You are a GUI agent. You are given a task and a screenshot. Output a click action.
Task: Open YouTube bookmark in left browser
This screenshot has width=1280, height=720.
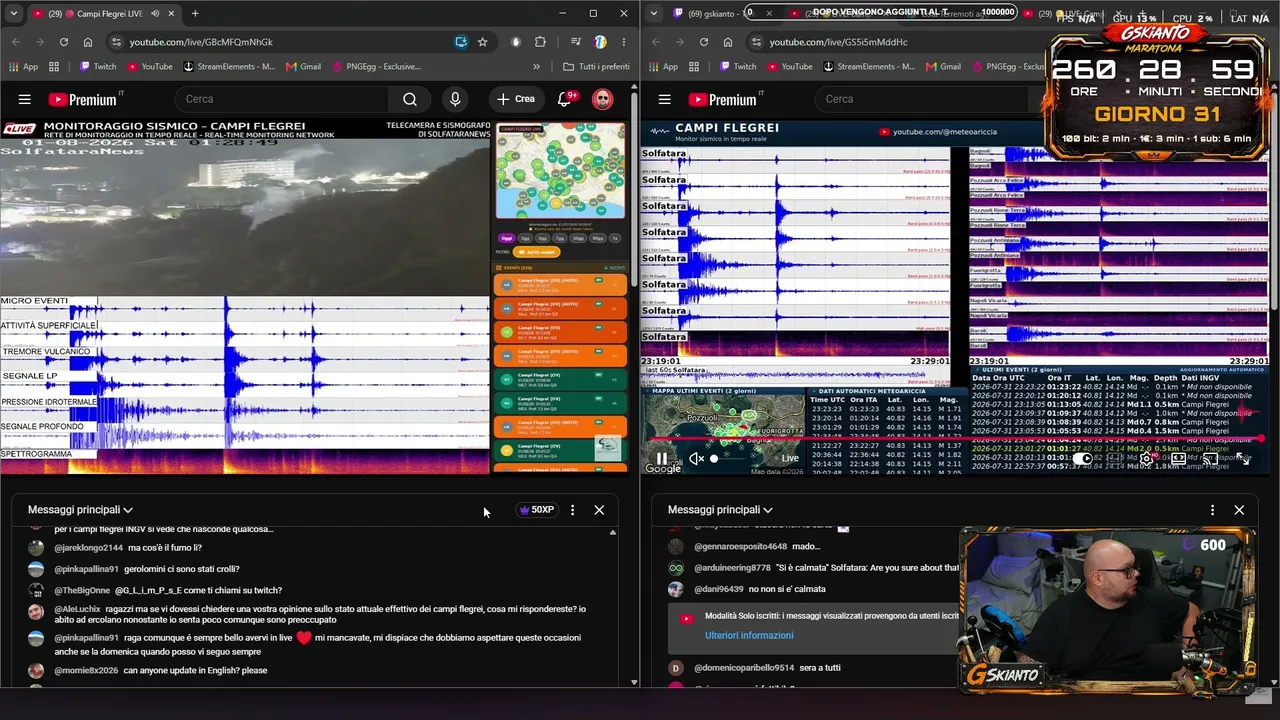pos(149,67)
